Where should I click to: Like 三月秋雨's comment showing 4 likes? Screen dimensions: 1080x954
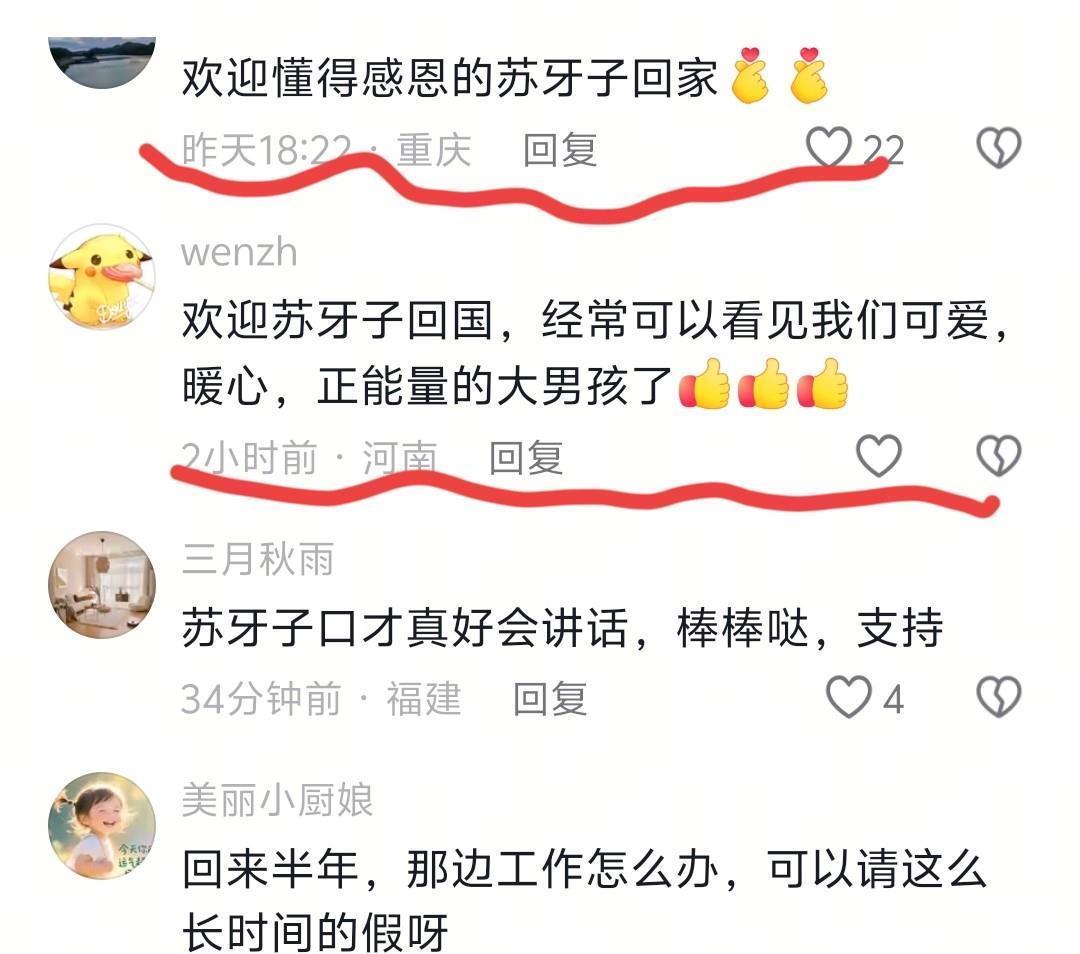849,697
